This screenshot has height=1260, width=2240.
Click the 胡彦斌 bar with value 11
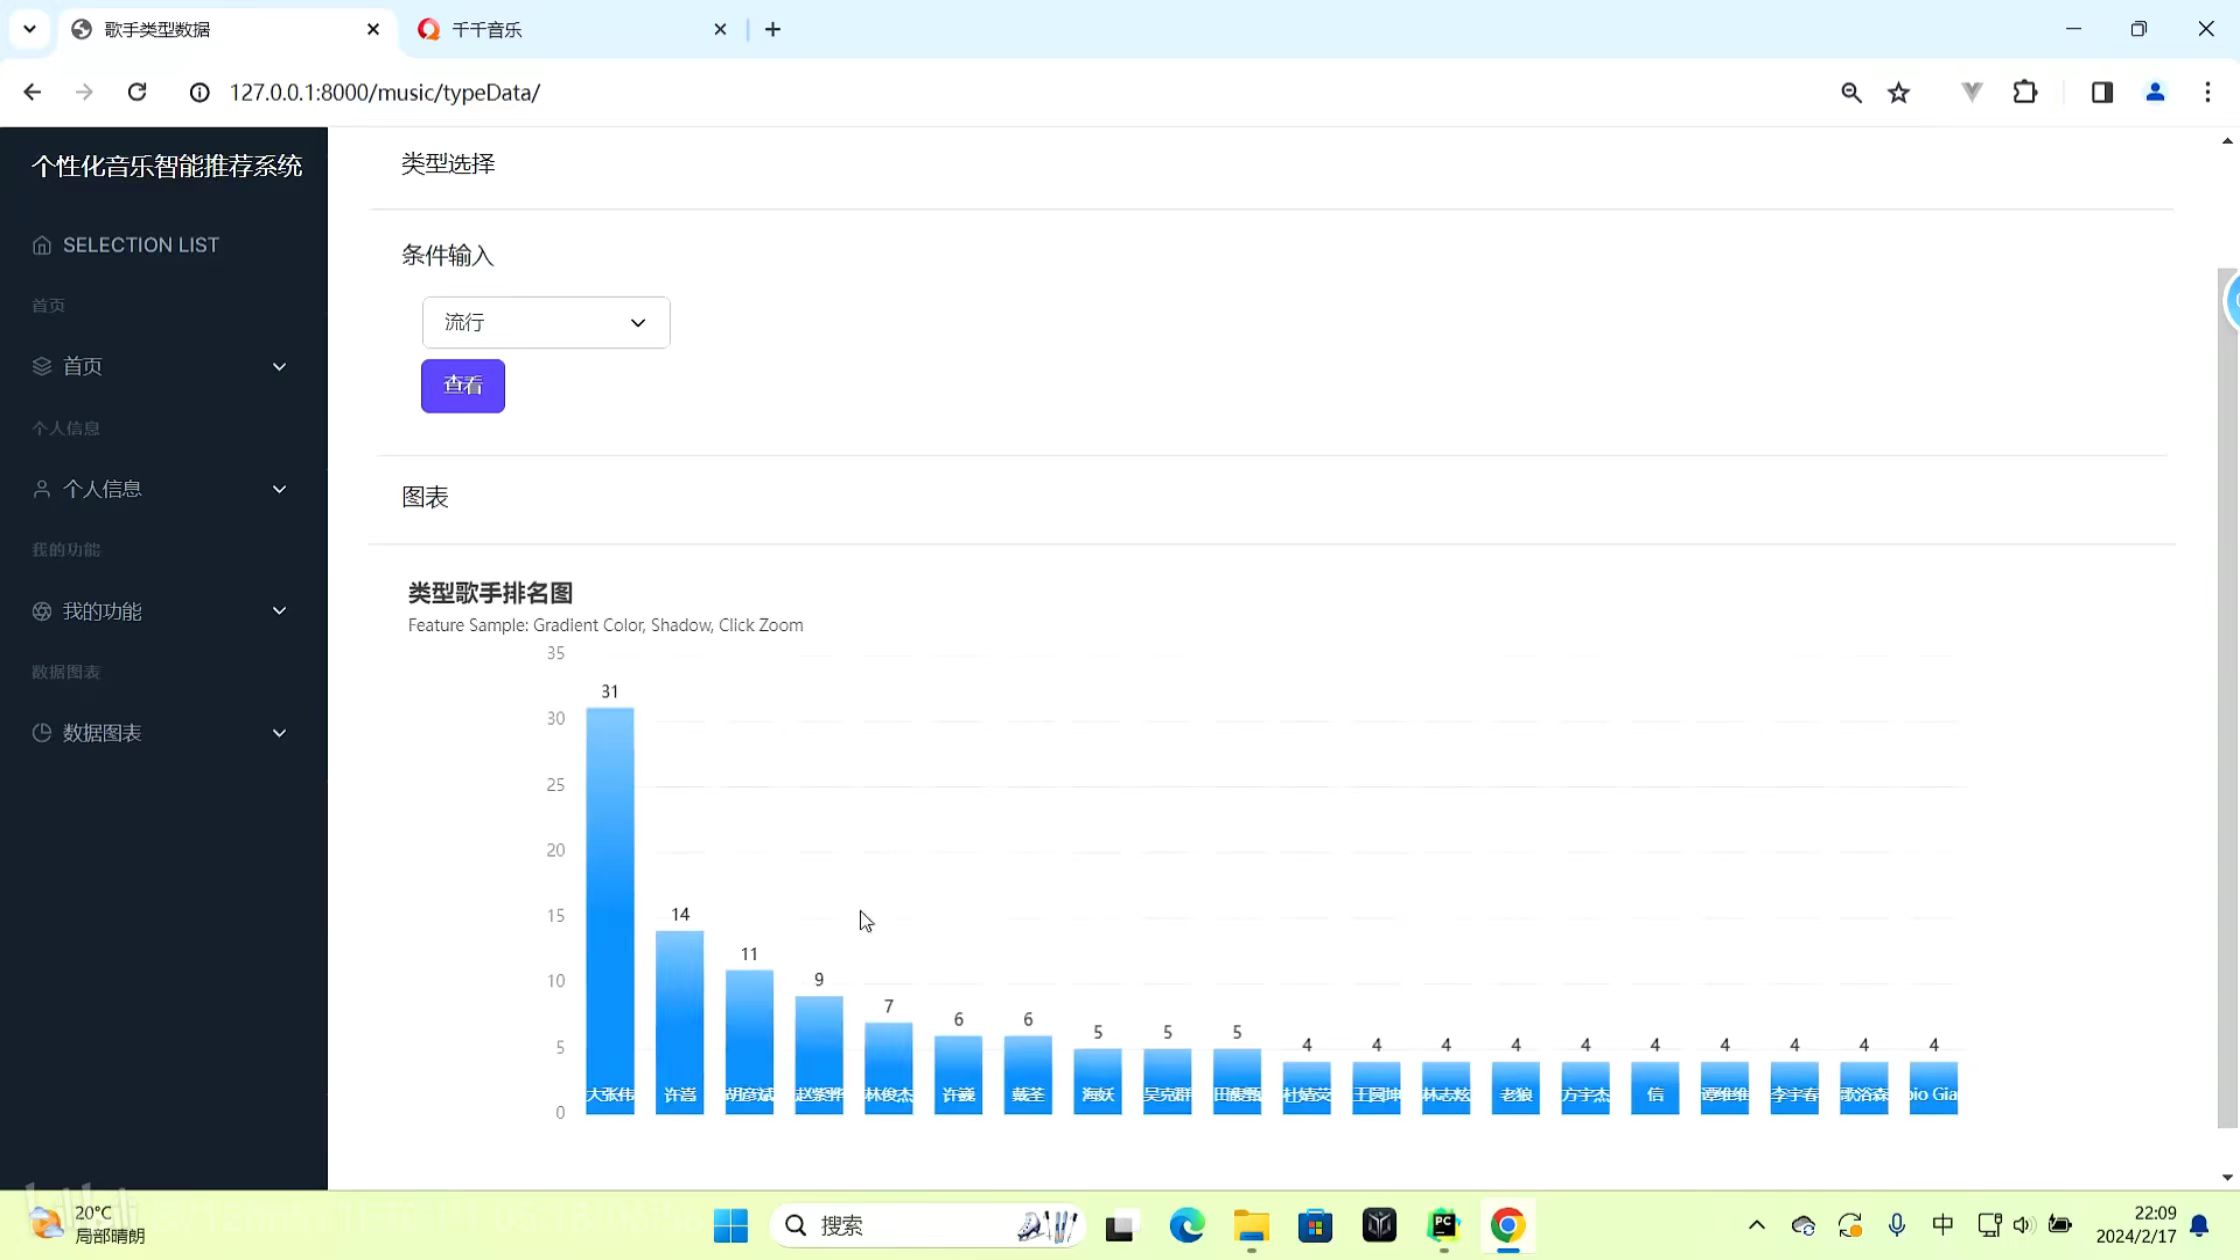(749, 1041)
